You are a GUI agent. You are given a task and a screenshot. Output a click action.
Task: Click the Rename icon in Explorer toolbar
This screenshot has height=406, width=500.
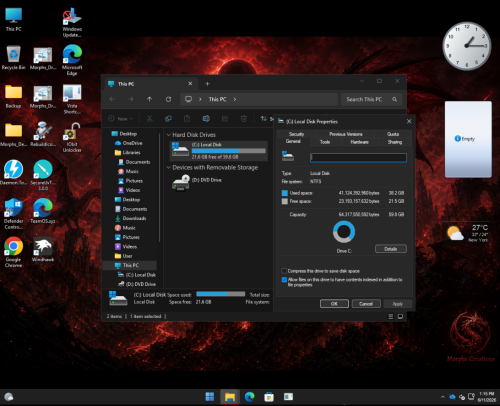(x=206, y=119)
